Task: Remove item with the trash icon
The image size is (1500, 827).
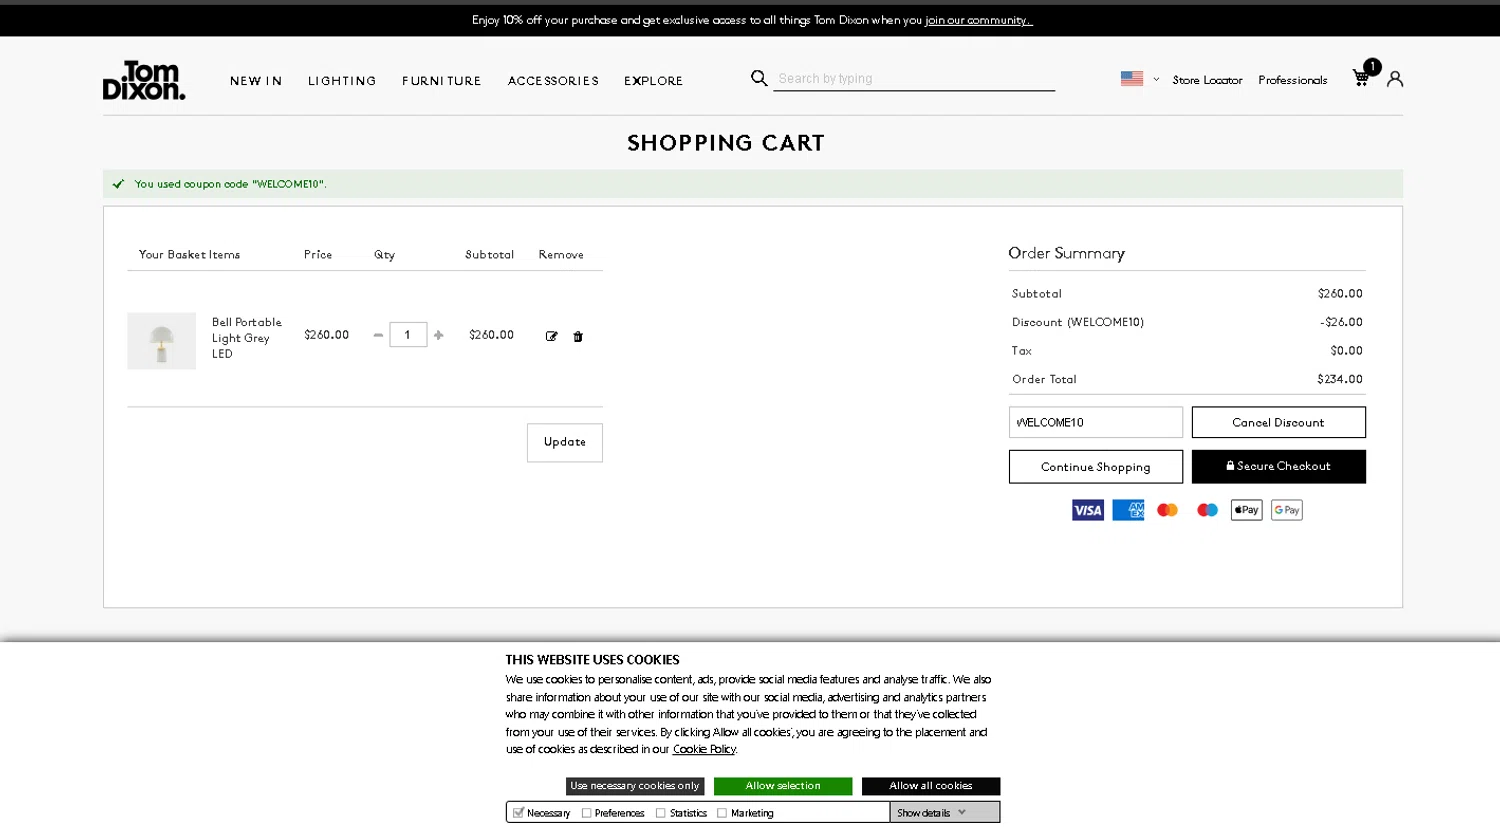Action: pos(578,336)
